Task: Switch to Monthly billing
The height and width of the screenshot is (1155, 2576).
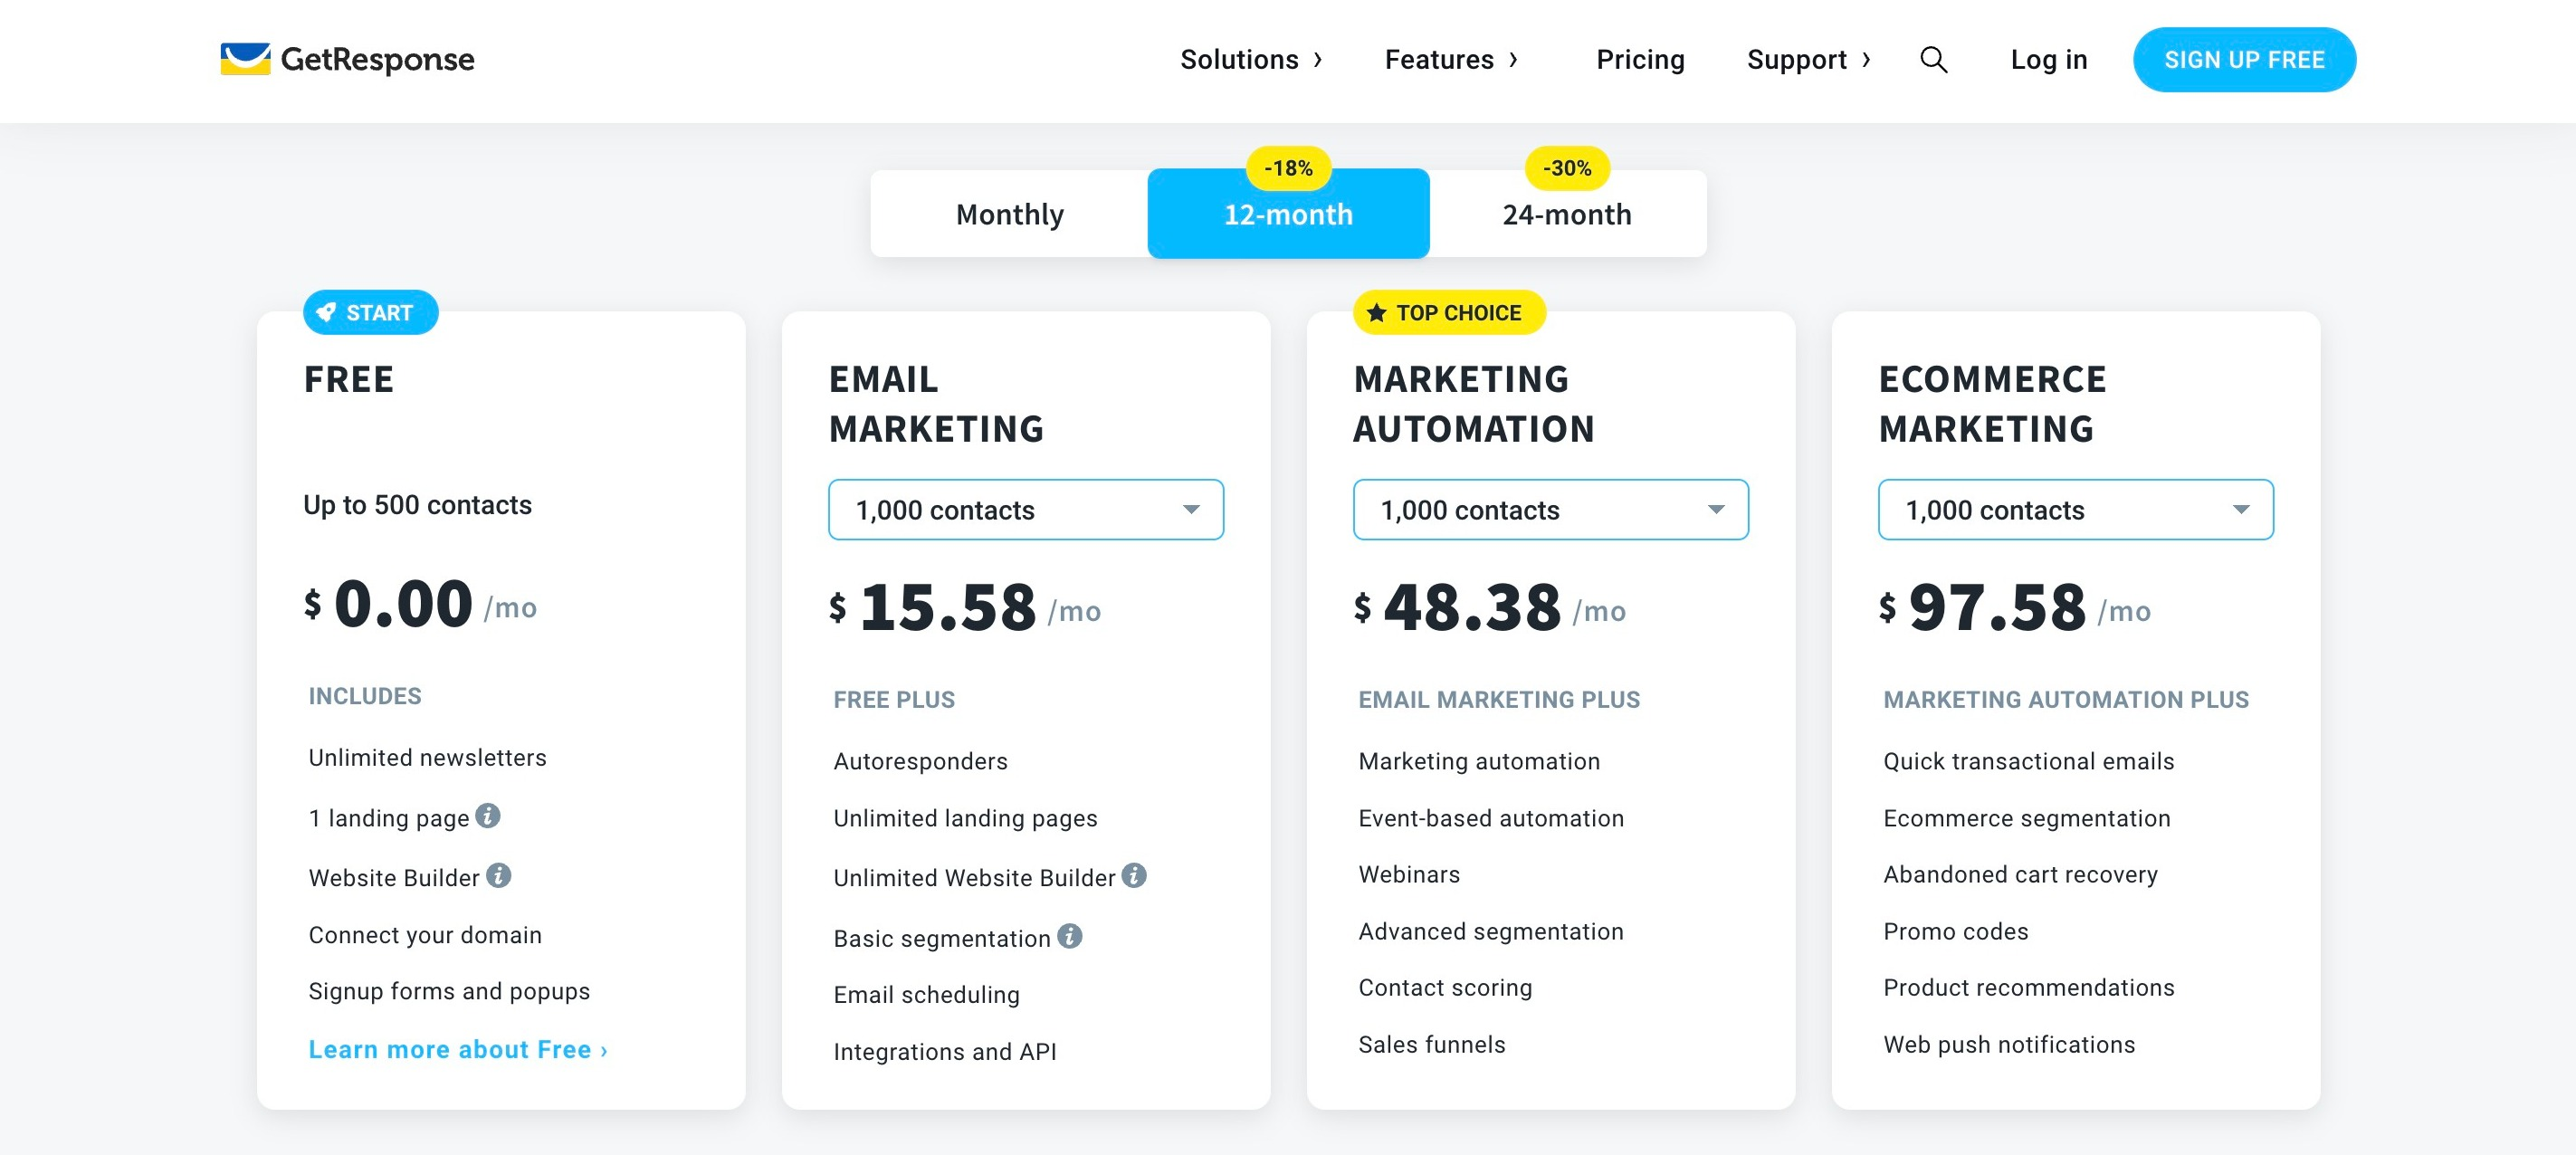Action: [x=1009, y=214]
